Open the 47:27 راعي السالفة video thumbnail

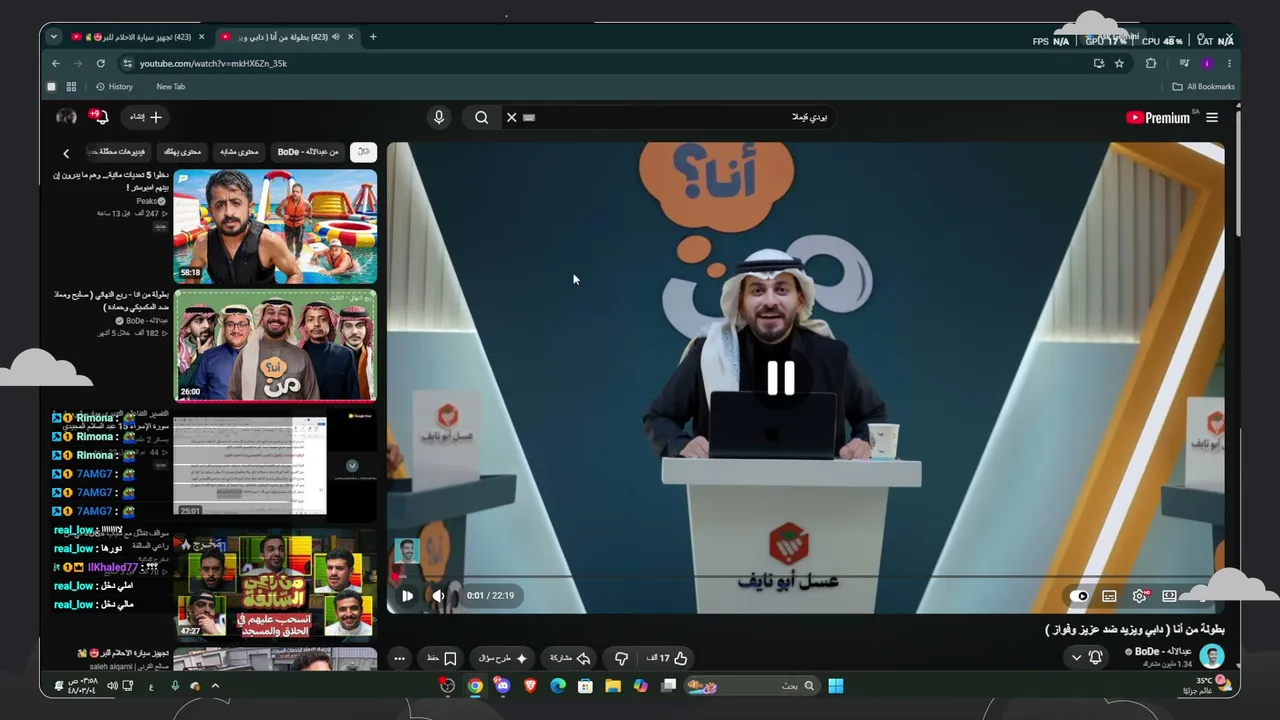click(x=275, y=585)
